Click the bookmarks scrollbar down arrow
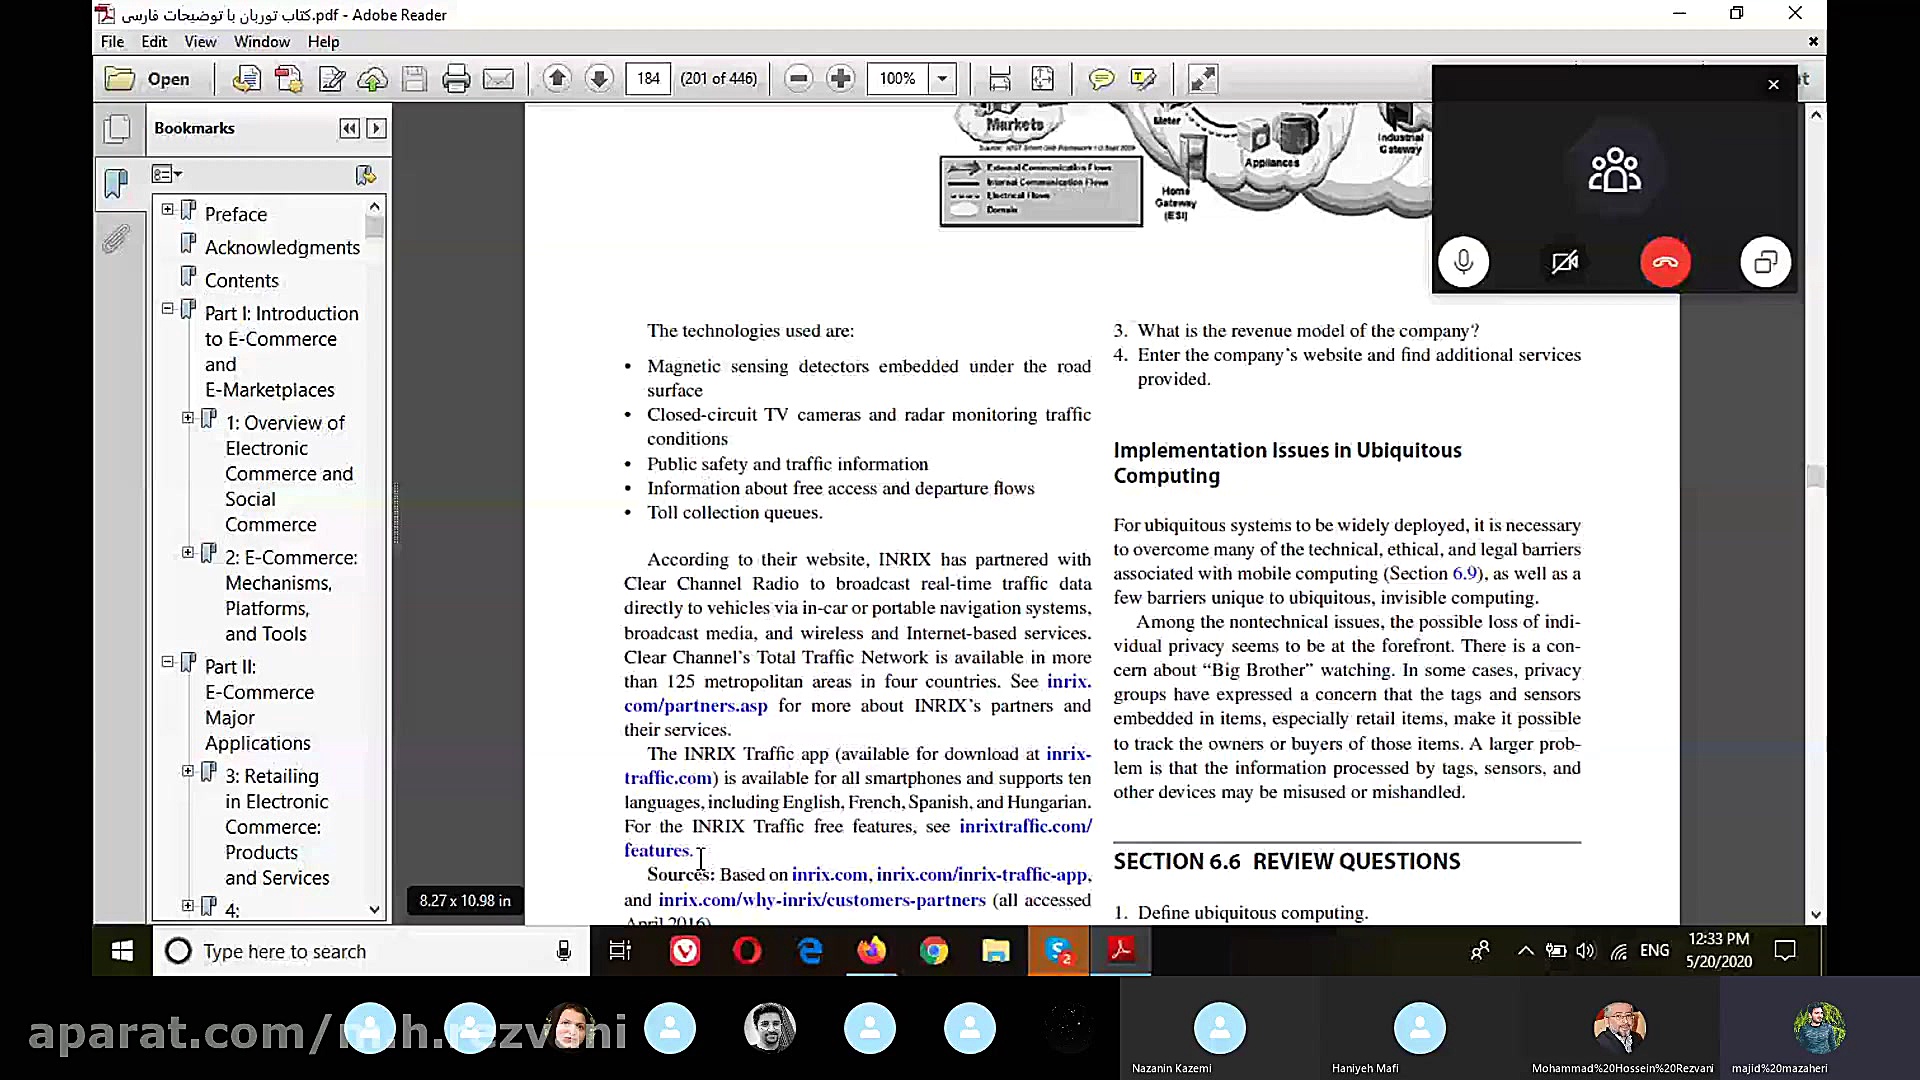Screen dimensions: 1920x1080 (374, 909)
